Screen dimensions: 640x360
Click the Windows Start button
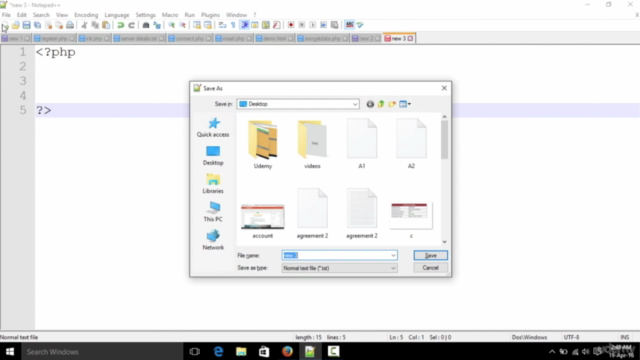pyautogui.click(x=10, y=351)
